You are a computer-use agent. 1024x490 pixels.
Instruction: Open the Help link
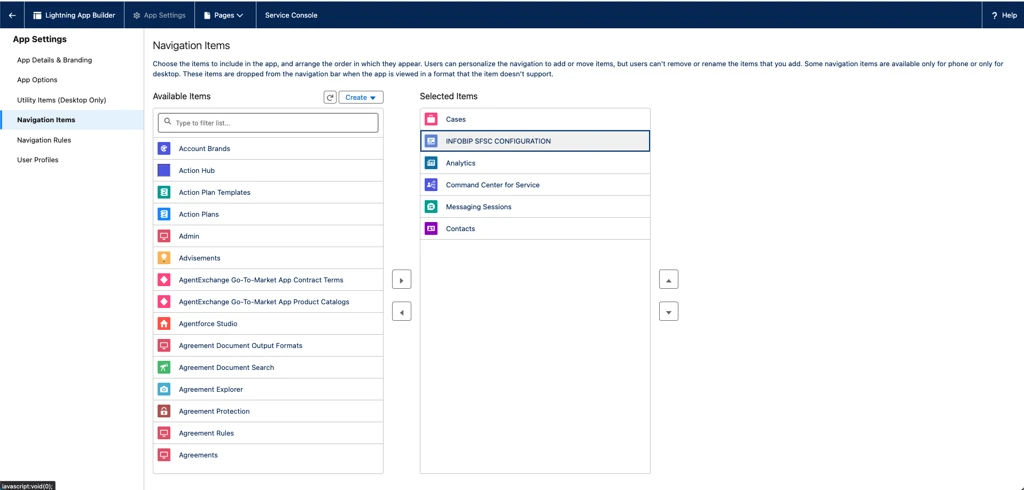point(1004,15)
